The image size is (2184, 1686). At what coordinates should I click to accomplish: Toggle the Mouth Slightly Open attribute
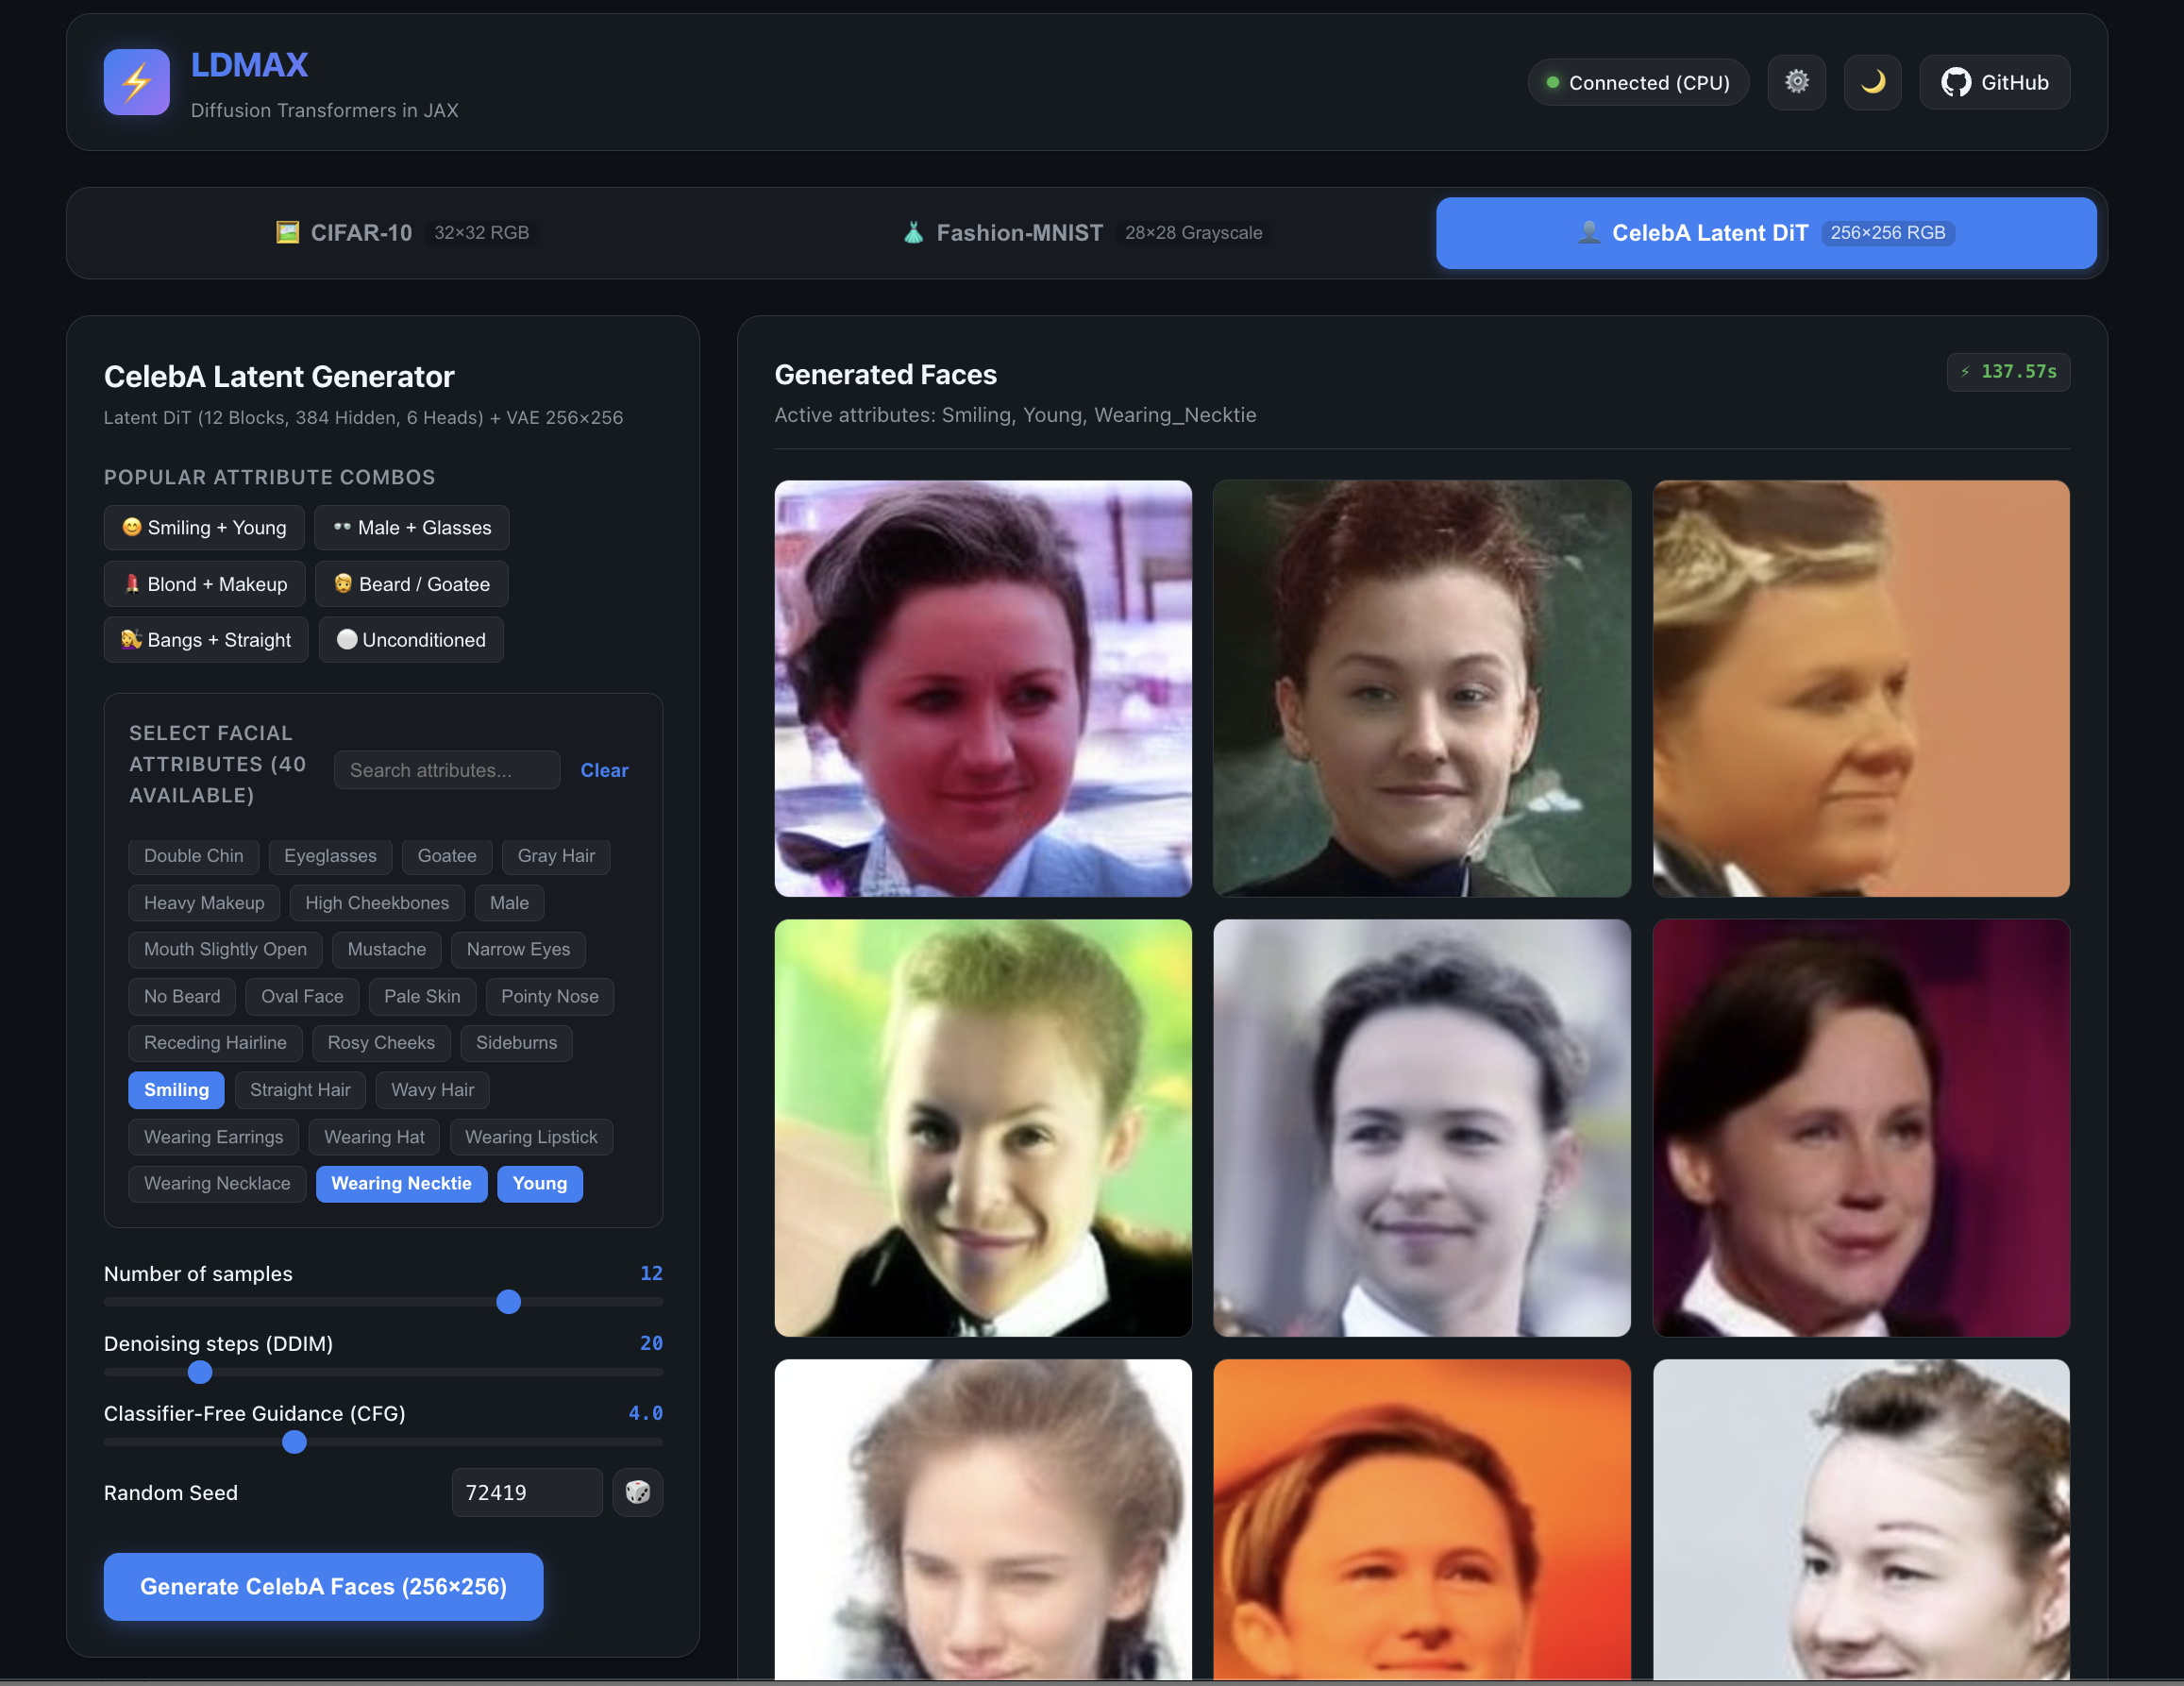click(225, 949)
